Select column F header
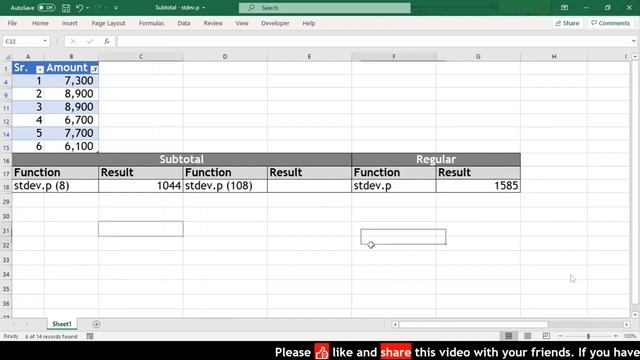The image size is (640, 360). pyautogui.click(x=393, y=56)
